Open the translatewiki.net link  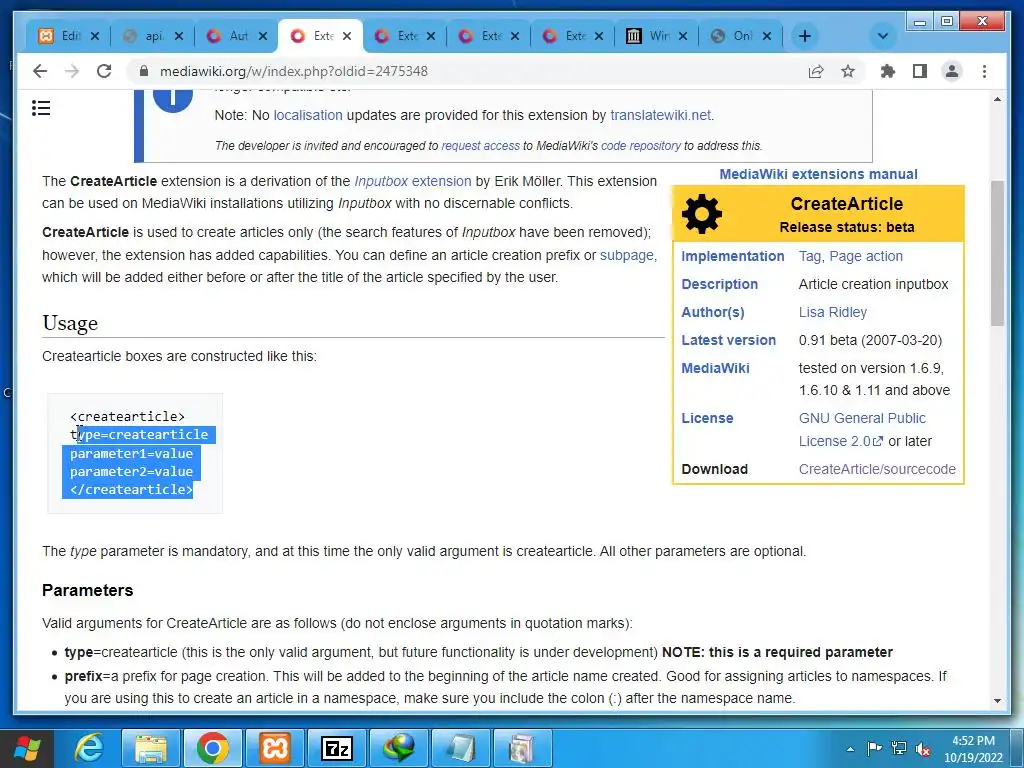[660, 115]
